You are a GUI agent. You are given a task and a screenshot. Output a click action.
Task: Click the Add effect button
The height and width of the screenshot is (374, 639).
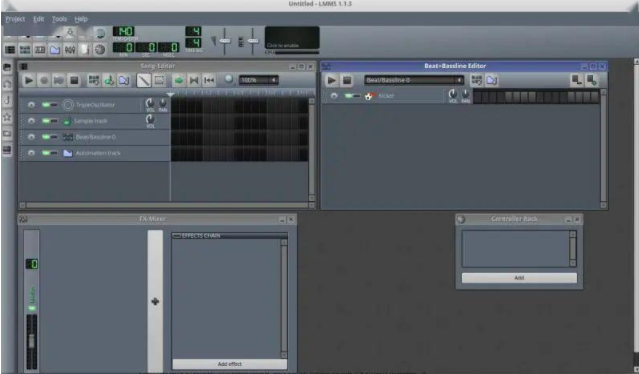(230, 364)
